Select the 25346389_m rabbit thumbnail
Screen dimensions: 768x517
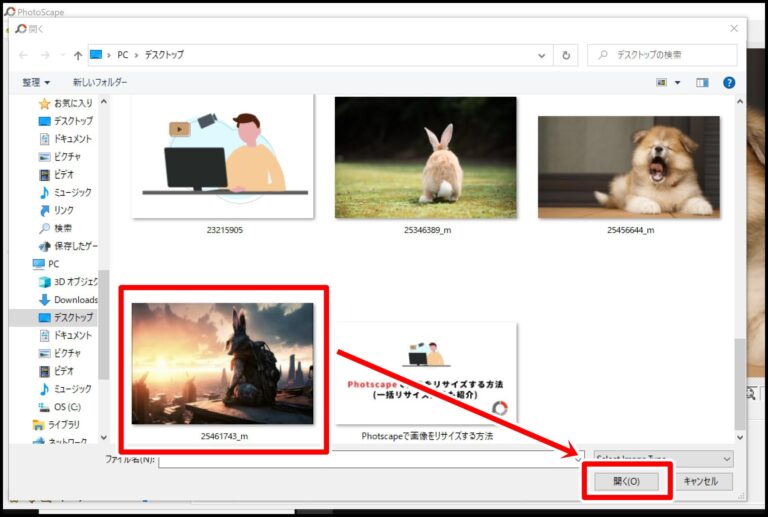[426, 157]
